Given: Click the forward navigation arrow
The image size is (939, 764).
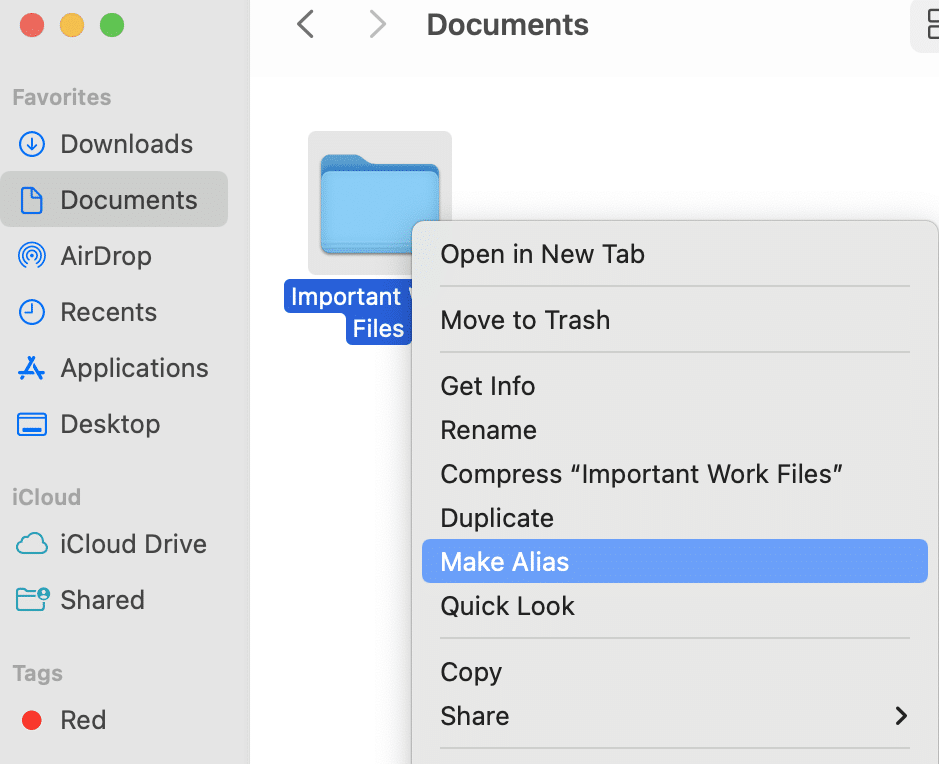Looking at the screenshot, I should click(x=377, y=24).
